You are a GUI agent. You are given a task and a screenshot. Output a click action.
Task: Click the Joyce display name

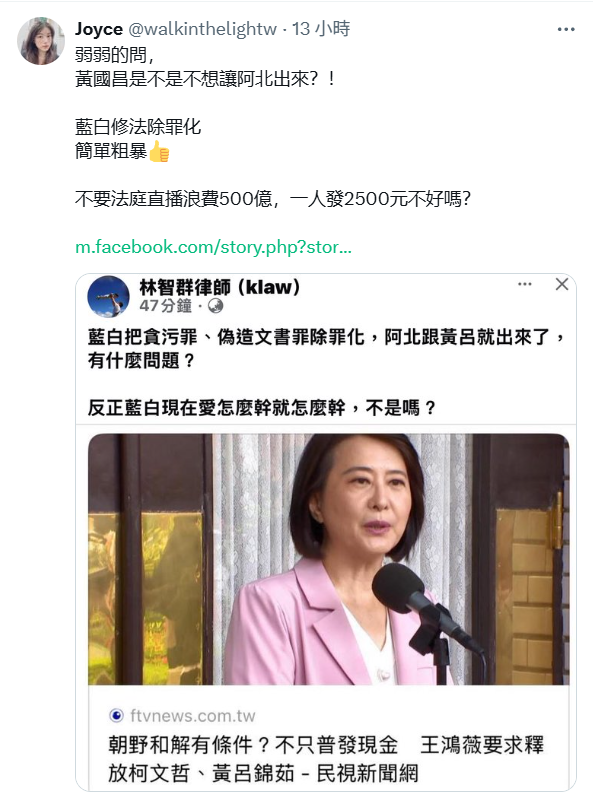click(99, 29)
